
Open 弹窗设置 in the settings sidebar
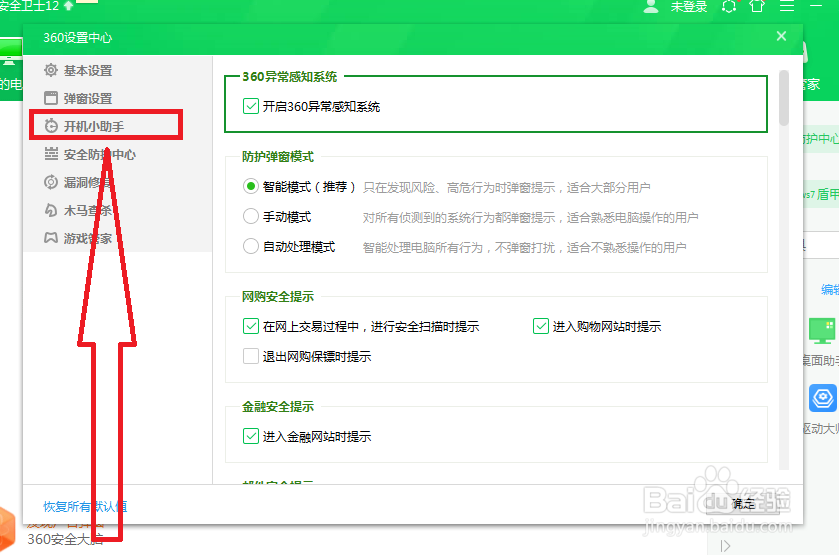point(88,98)
